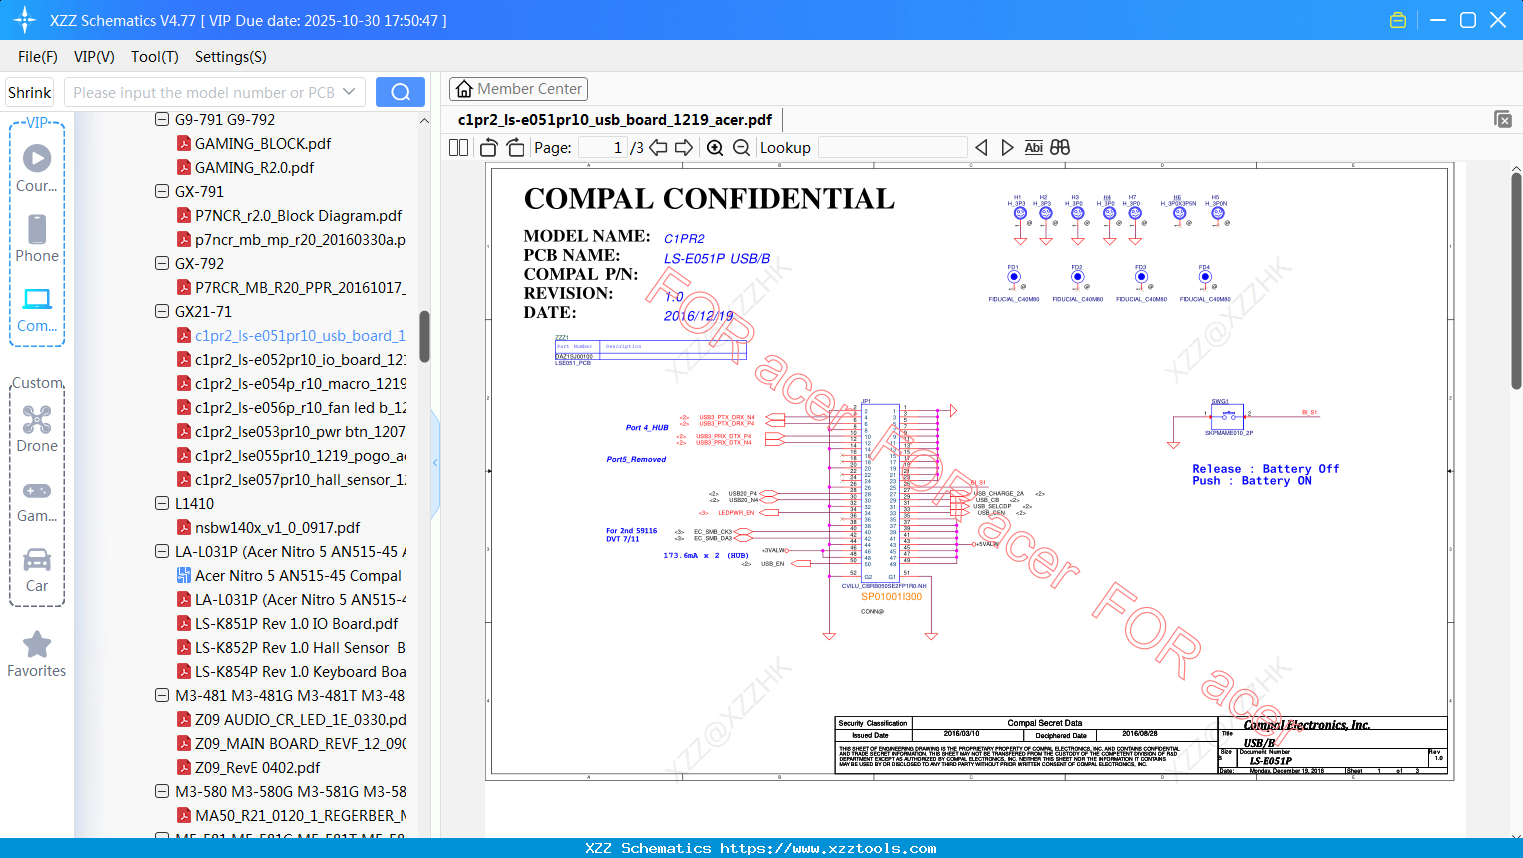Open the VIP(V) menu

pos(94,57)
